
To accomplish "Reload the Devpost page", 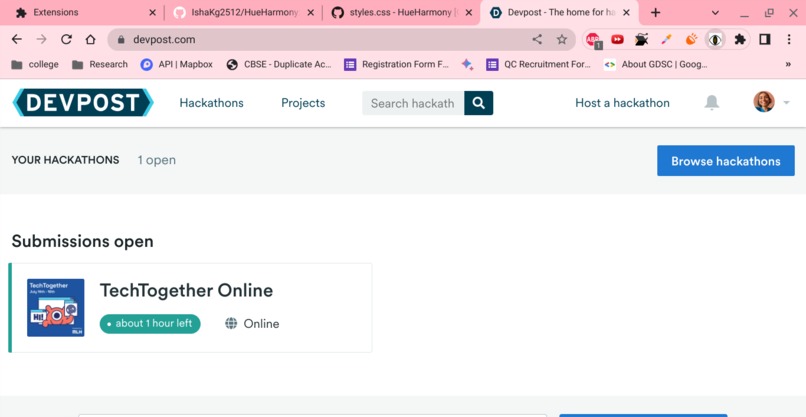I will pos(66,40).
